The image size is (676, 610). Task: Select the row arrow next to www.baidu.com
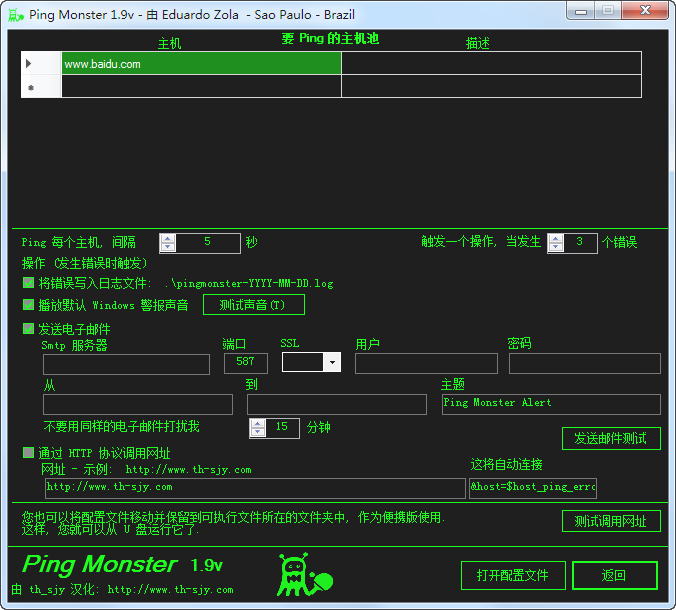pyautogui.click(x=30, y=64)
